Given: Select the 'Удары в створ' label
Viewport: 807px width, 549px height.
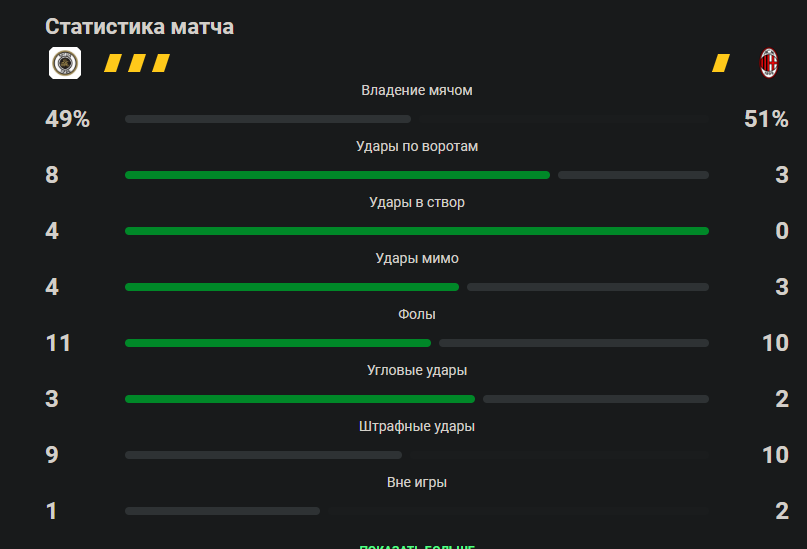Looking at the screenshot, I should 417,202.
